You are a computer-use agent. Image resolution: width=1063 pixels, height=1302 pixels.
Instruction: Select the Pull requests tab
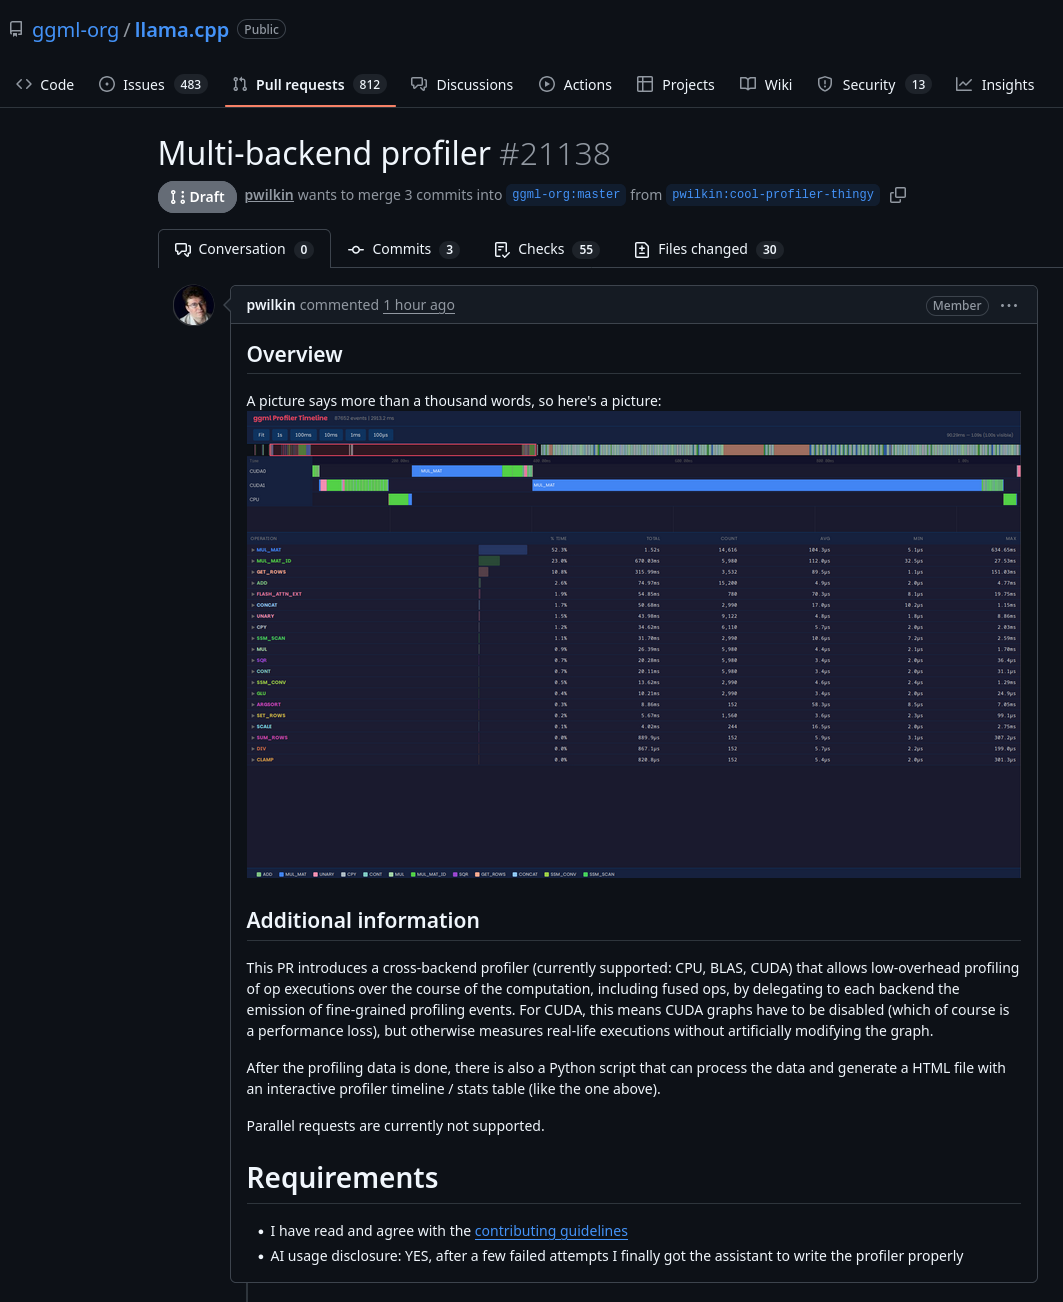click(x=310, y=85)
